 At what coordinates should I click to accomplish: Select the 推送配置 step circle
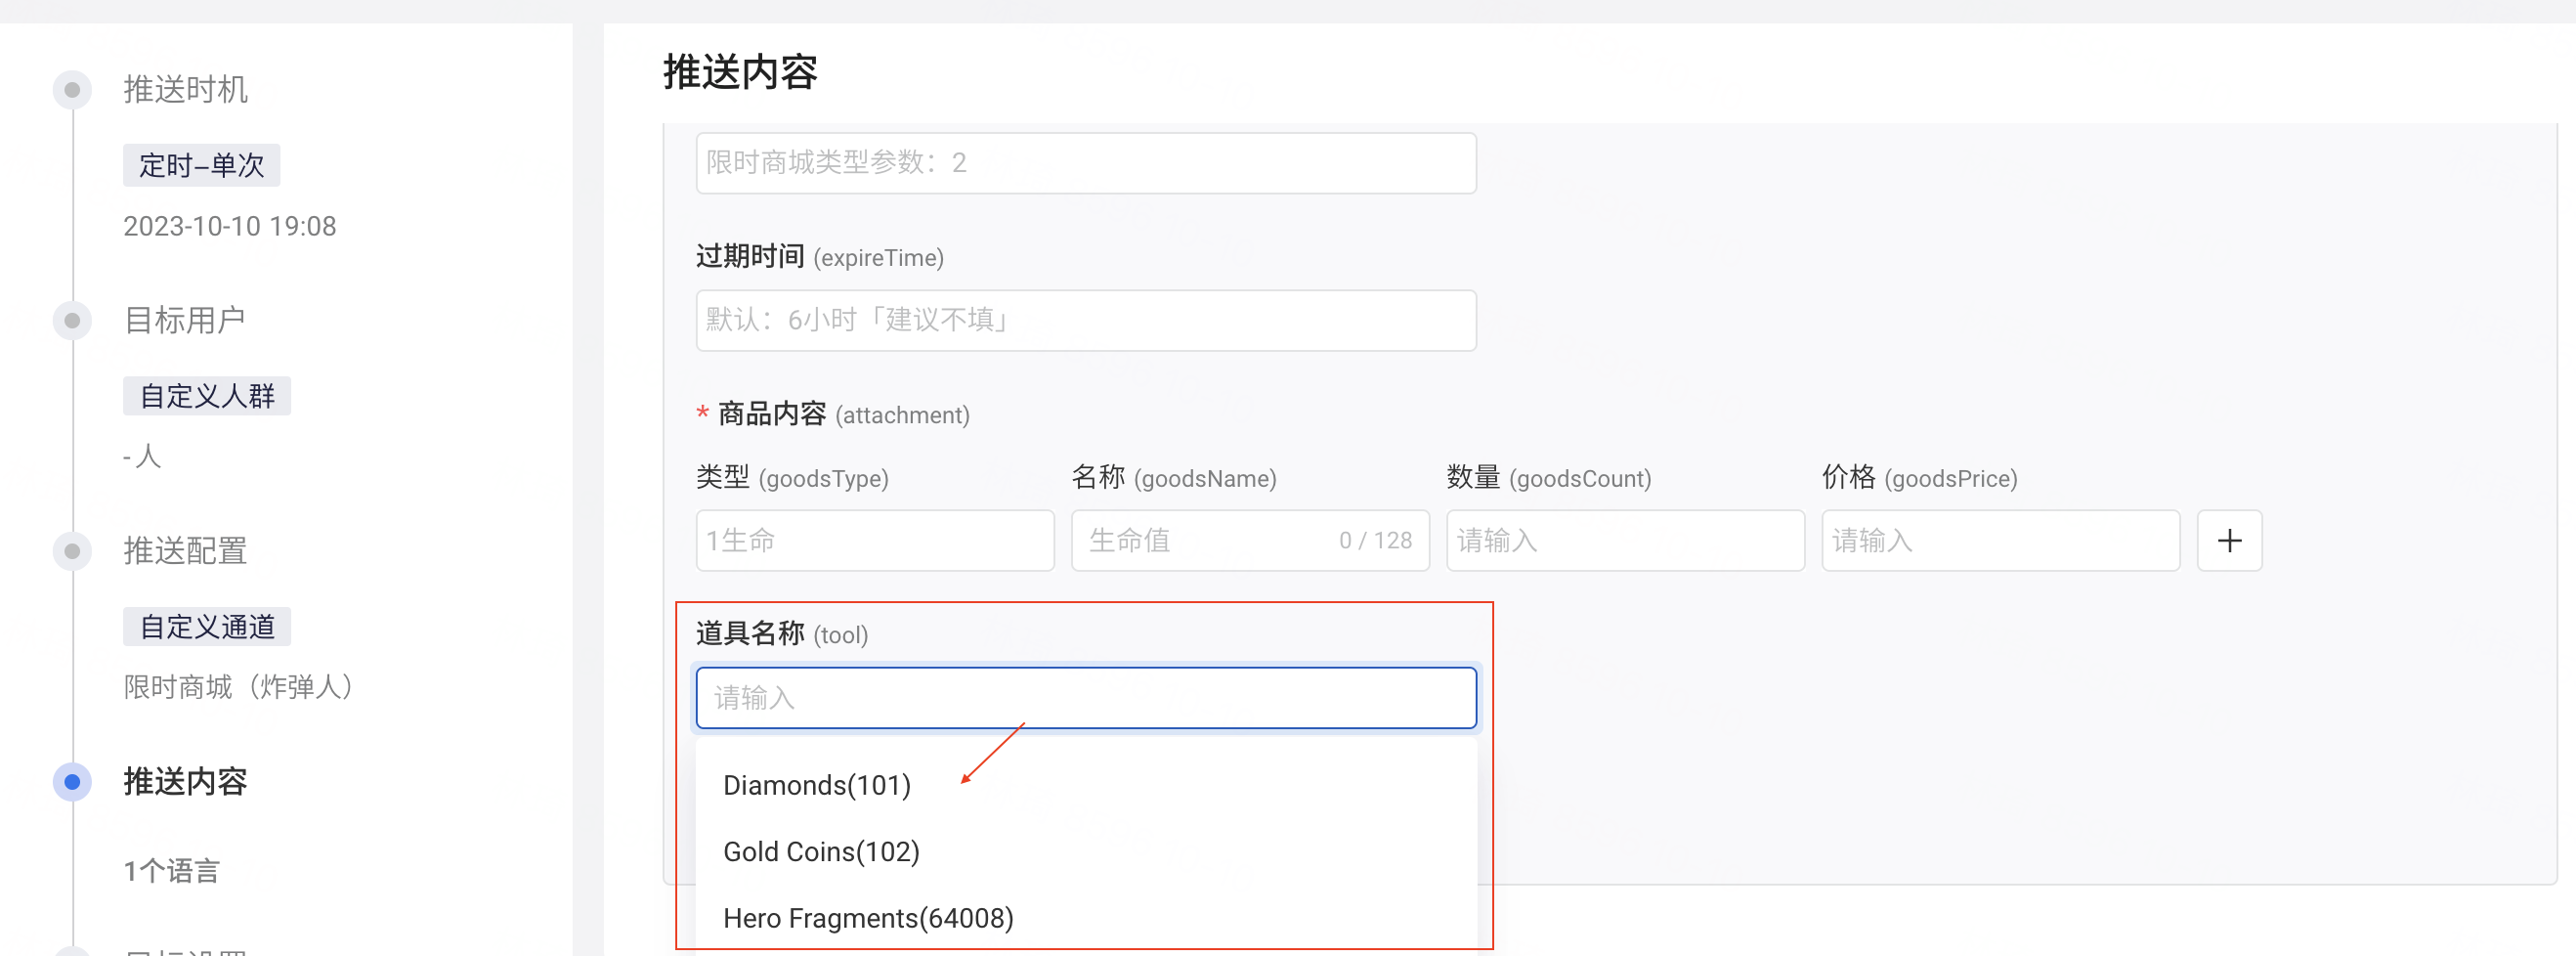pos(72,551)
